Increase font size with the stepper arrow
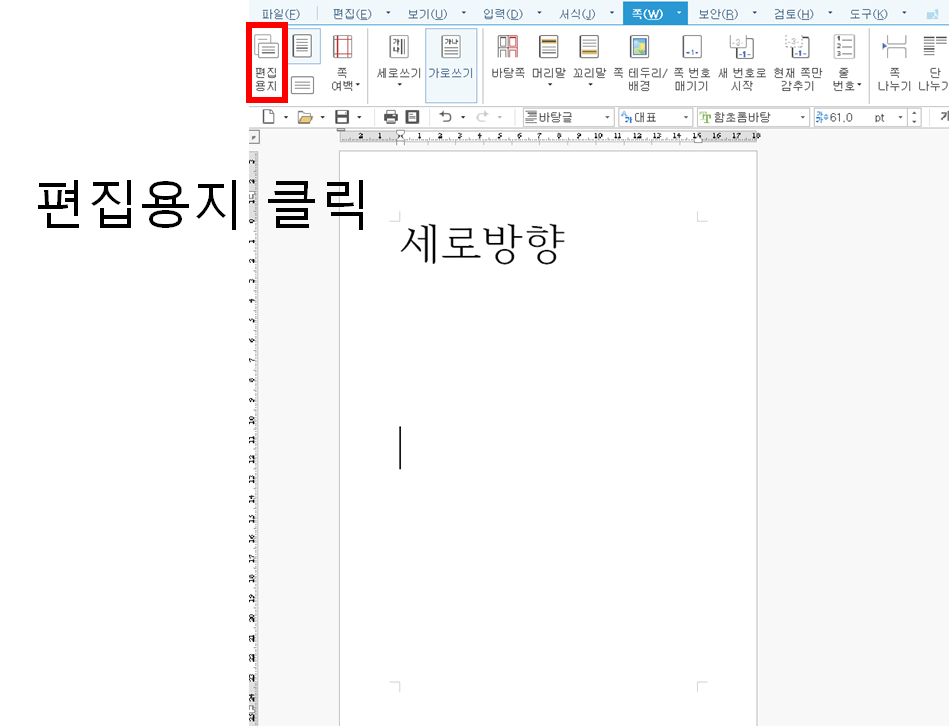Image resolution: width=949 pixels, height=726 pixels. click(x=913, y=112)
